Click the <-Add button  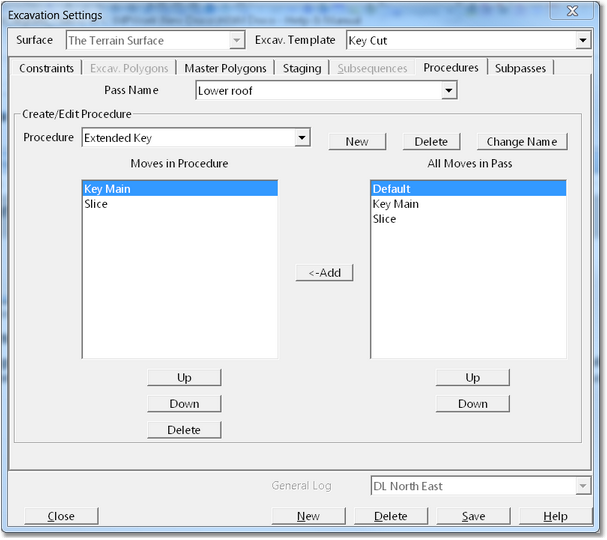(324, 273)
